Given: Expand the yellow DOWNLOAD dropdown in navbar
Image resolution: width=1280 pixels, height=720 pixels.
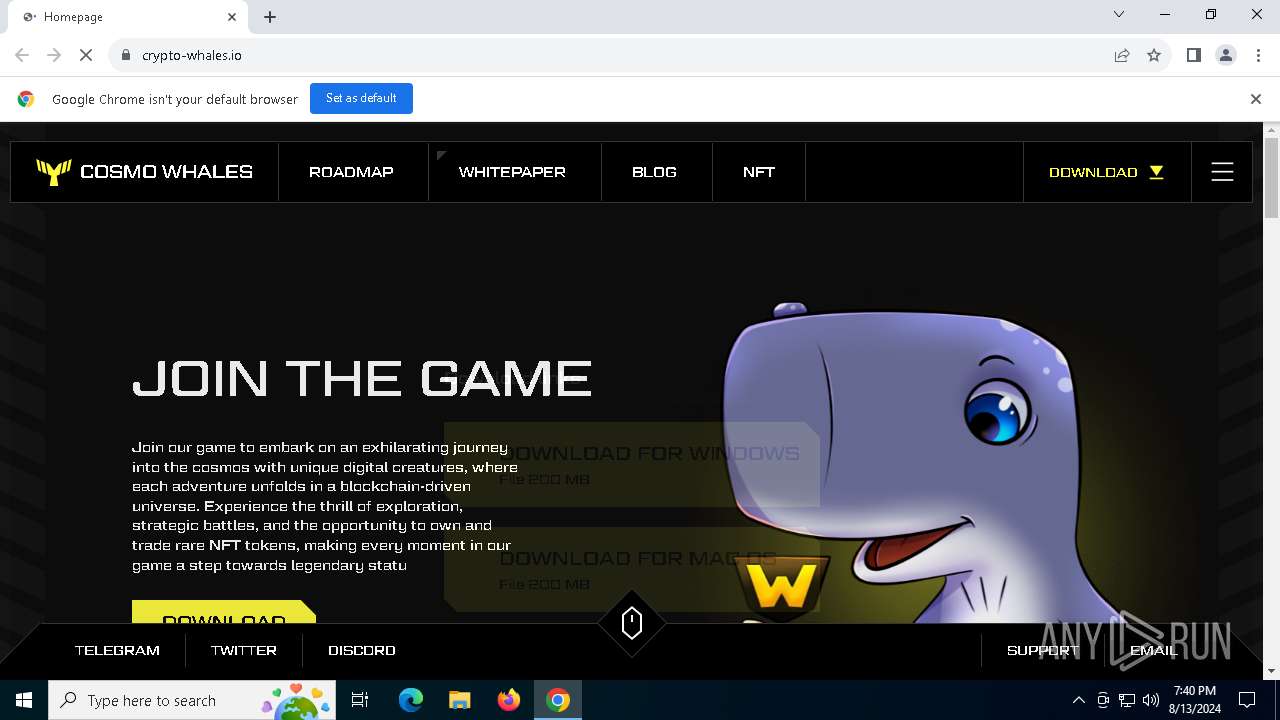Looking at the screenshot, I should pos(1106,172).
